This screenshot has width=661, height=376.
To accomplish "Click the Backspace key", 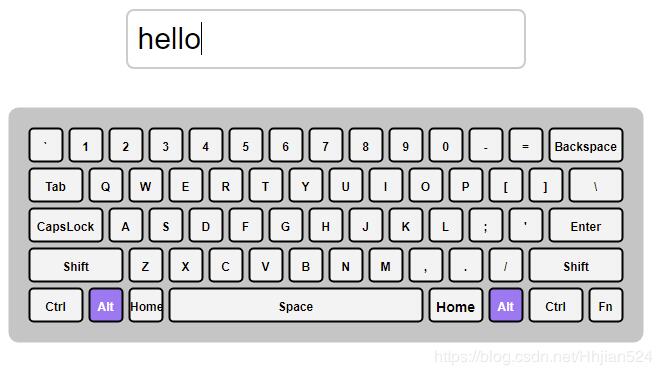I will (x=586, y=145).
